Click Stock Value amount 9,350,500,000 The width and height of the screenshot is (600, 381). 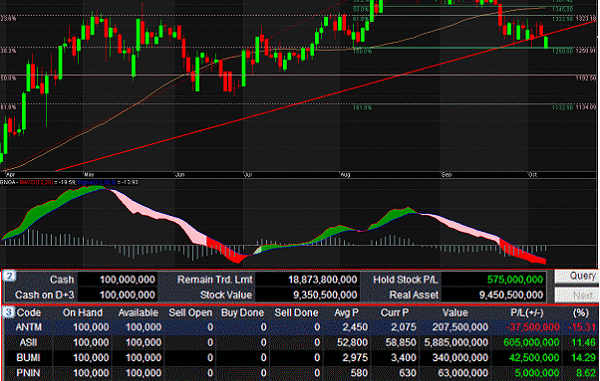coord(307,295)
